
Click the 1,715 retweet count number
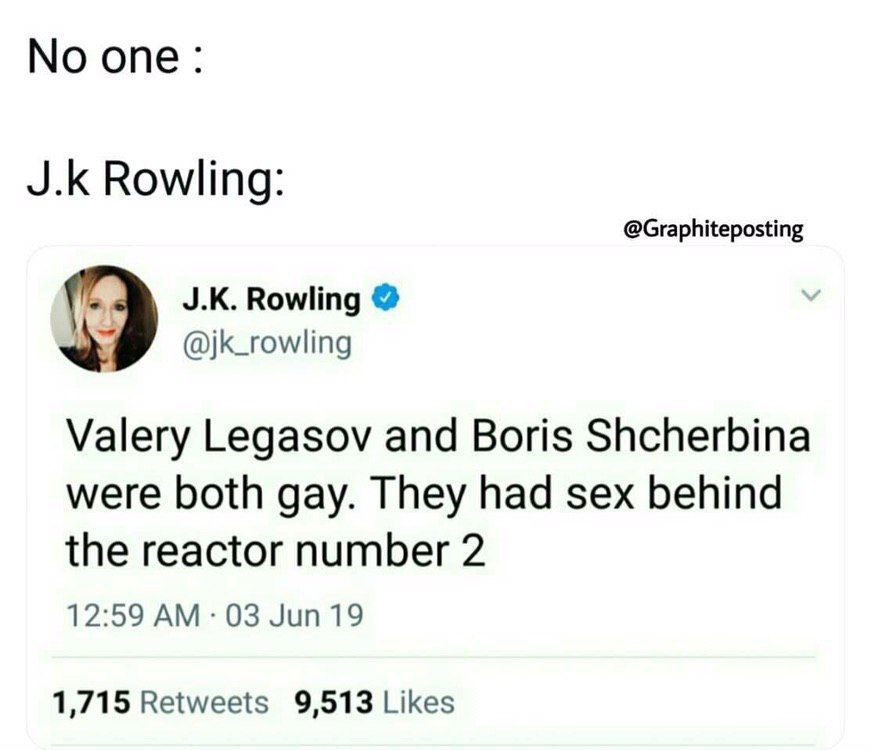(92, 702)
